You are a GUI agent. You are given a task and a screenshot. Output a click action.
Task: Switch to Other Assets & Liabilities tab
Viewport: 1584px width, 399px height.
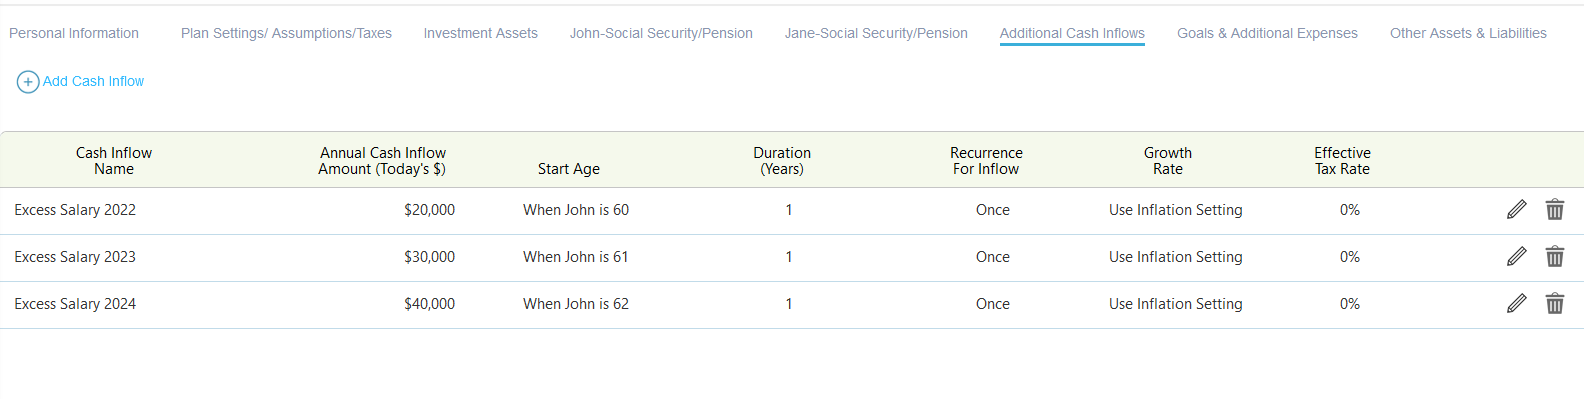tap(1468, 33)
